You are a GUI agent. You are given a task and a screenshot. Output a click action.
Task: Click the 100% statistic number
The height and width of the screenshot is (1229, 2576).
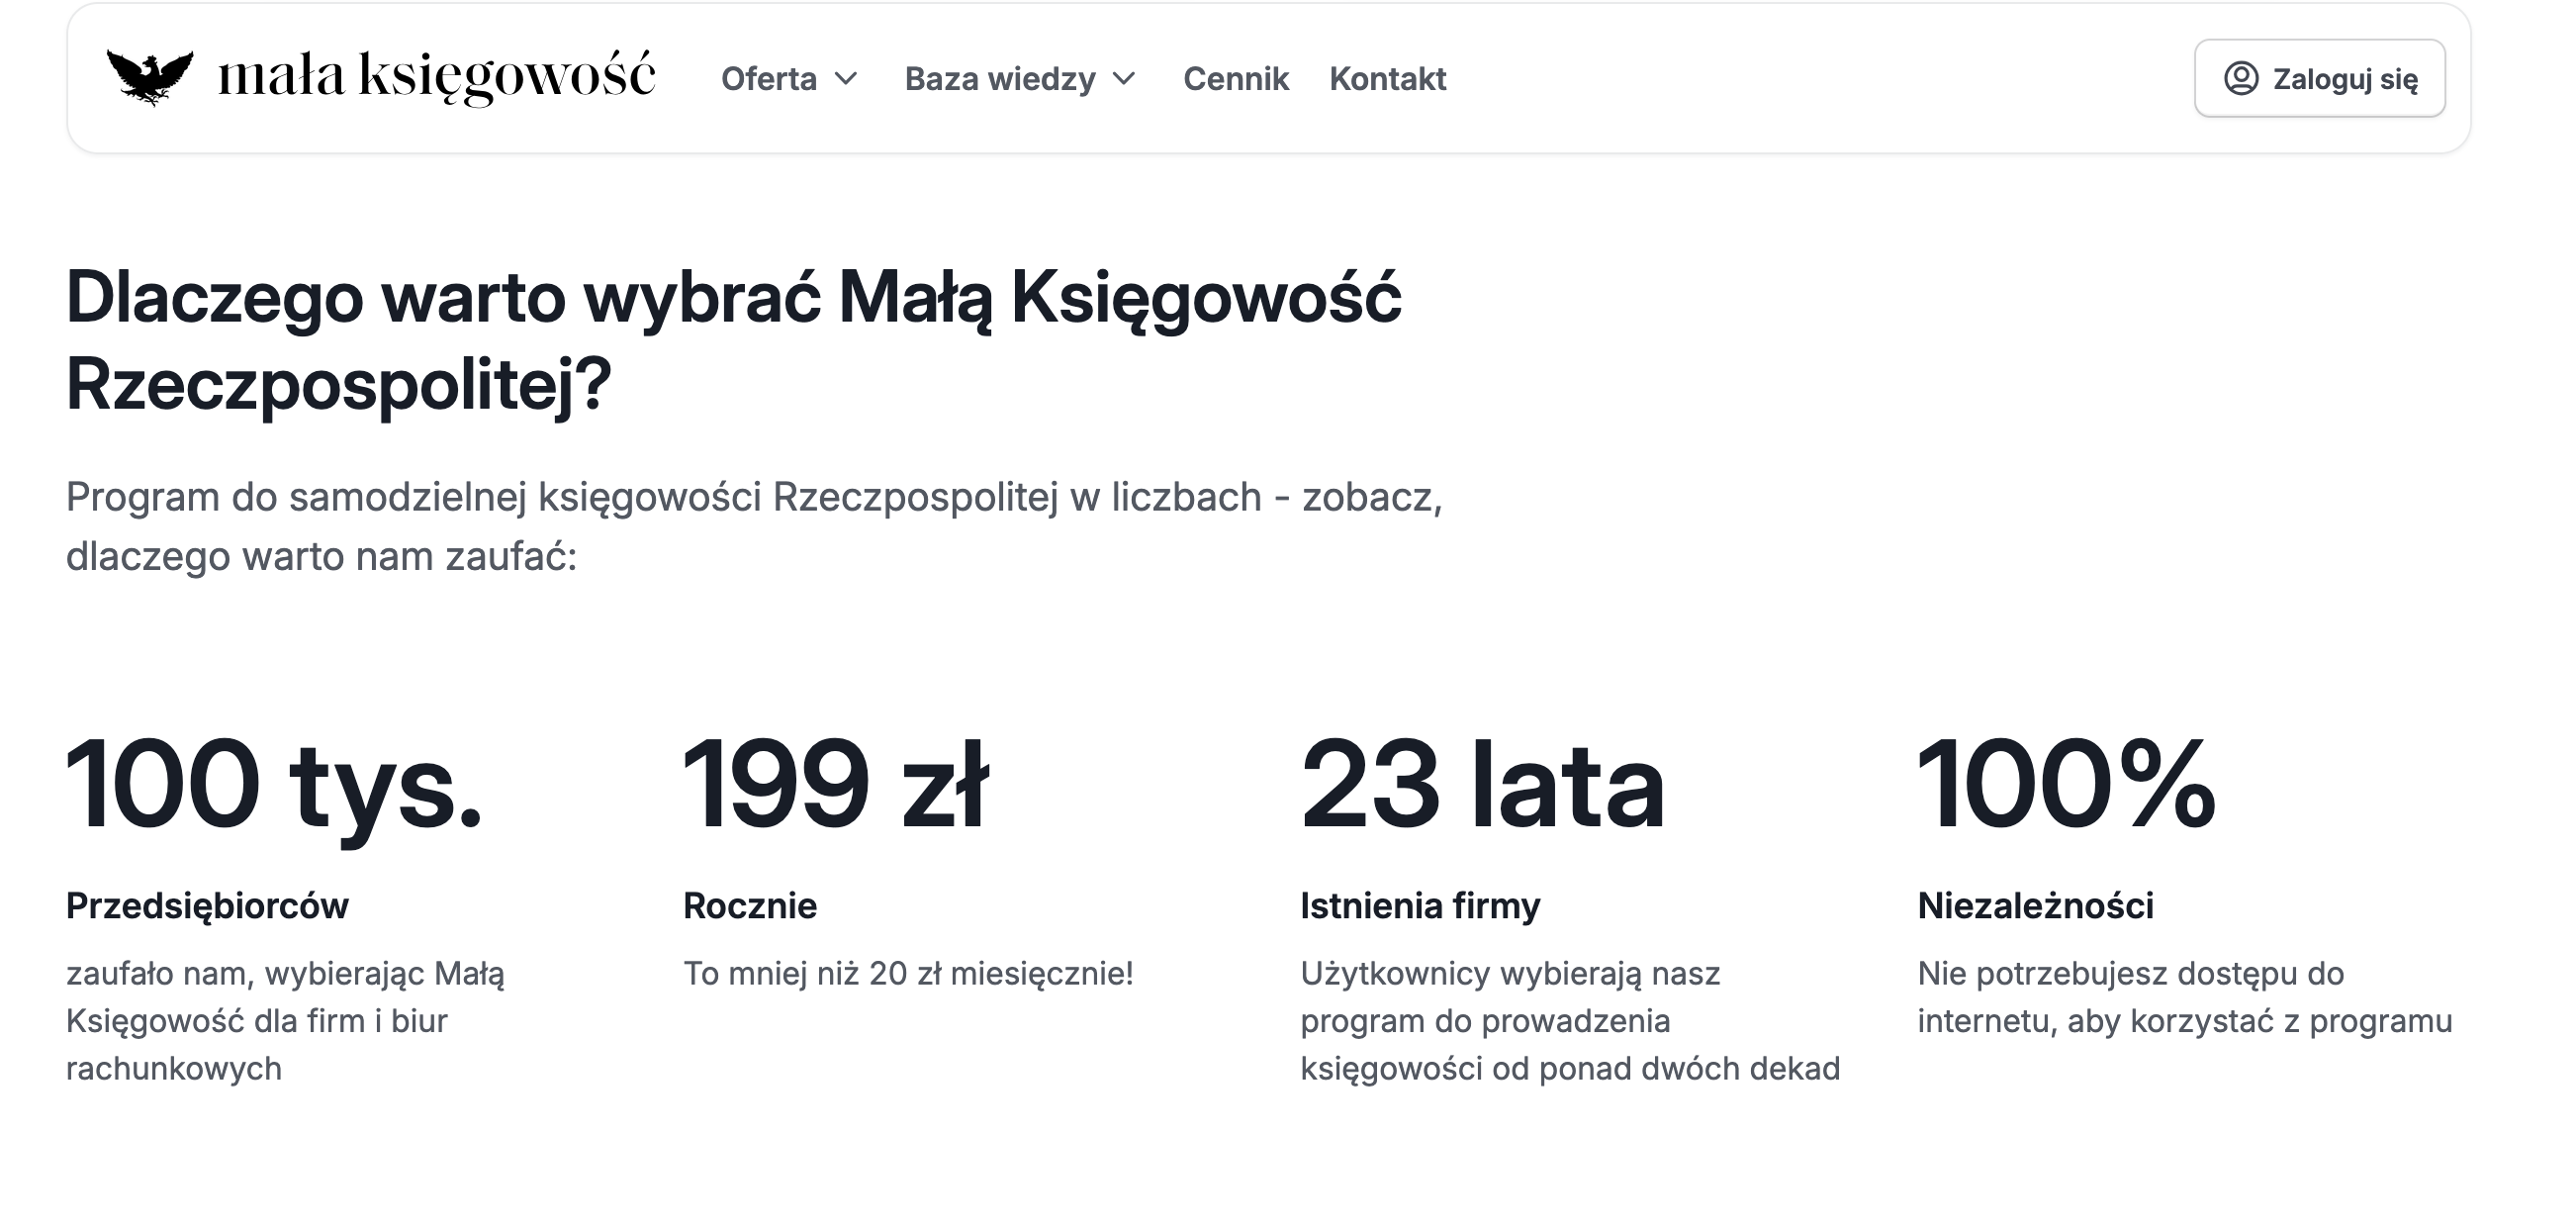coord(2067,784)
